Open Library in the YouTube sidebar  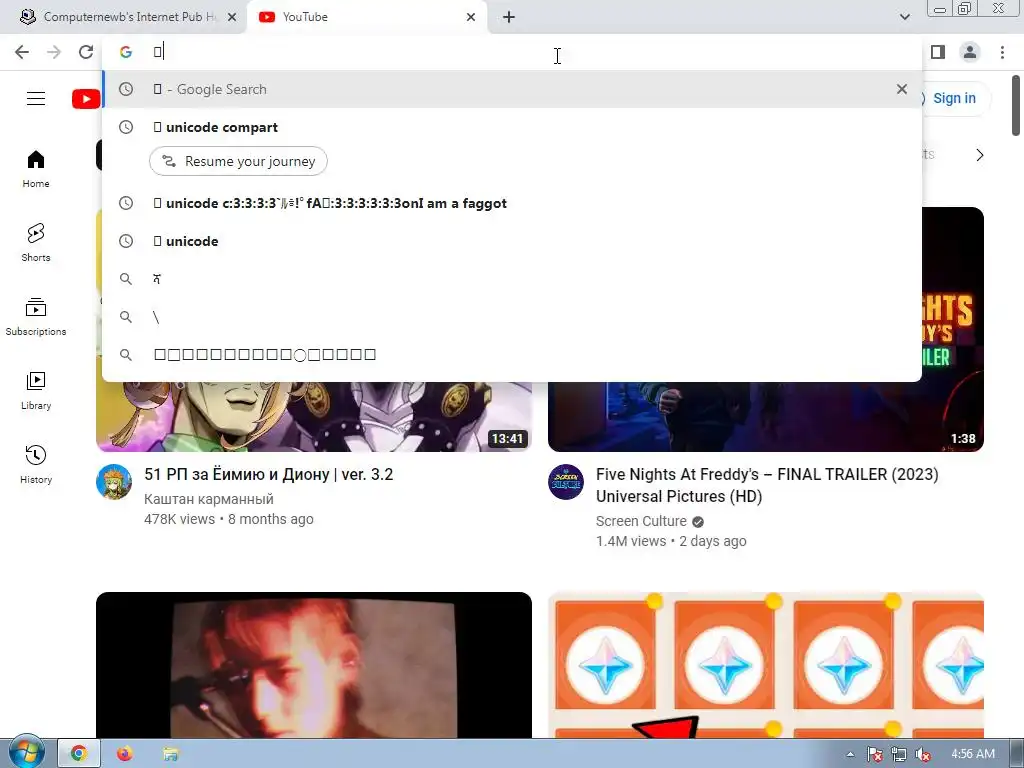(36, 391)
